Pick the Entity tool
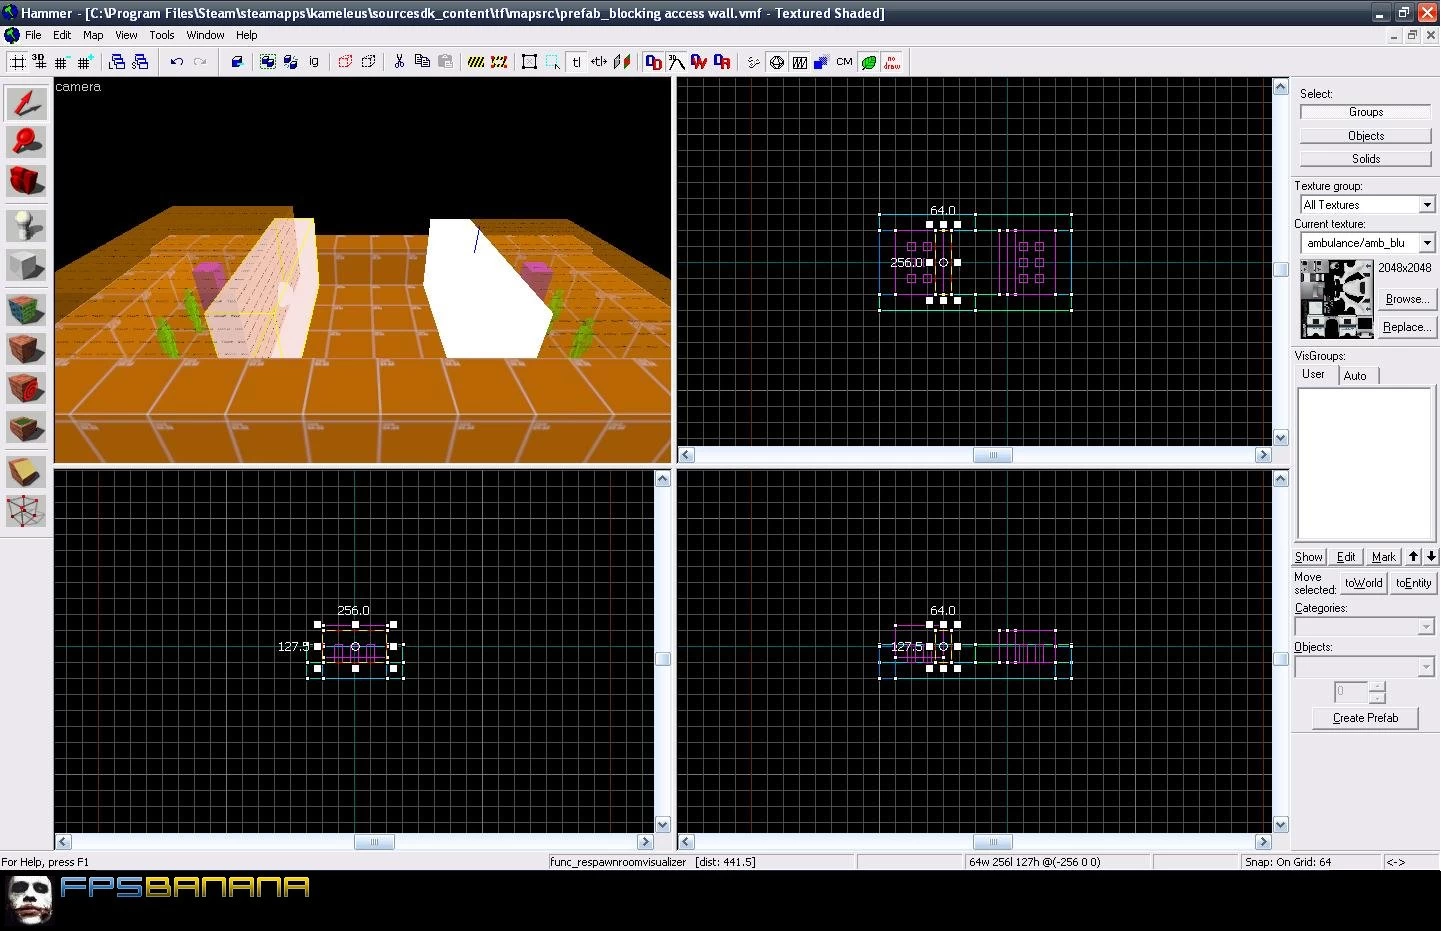This screenshot has width=1441, height=931. tap(26, 225)
